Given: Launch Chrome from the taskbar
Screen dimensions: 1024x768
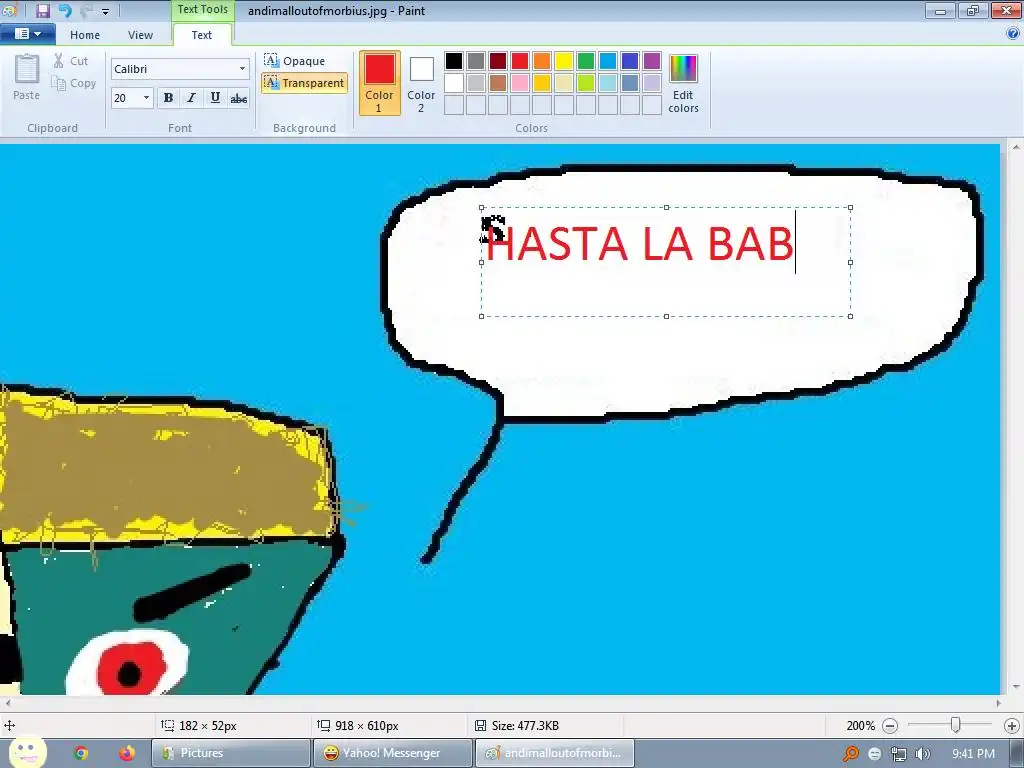Looking at the screenshot, I should click(81, 753).
